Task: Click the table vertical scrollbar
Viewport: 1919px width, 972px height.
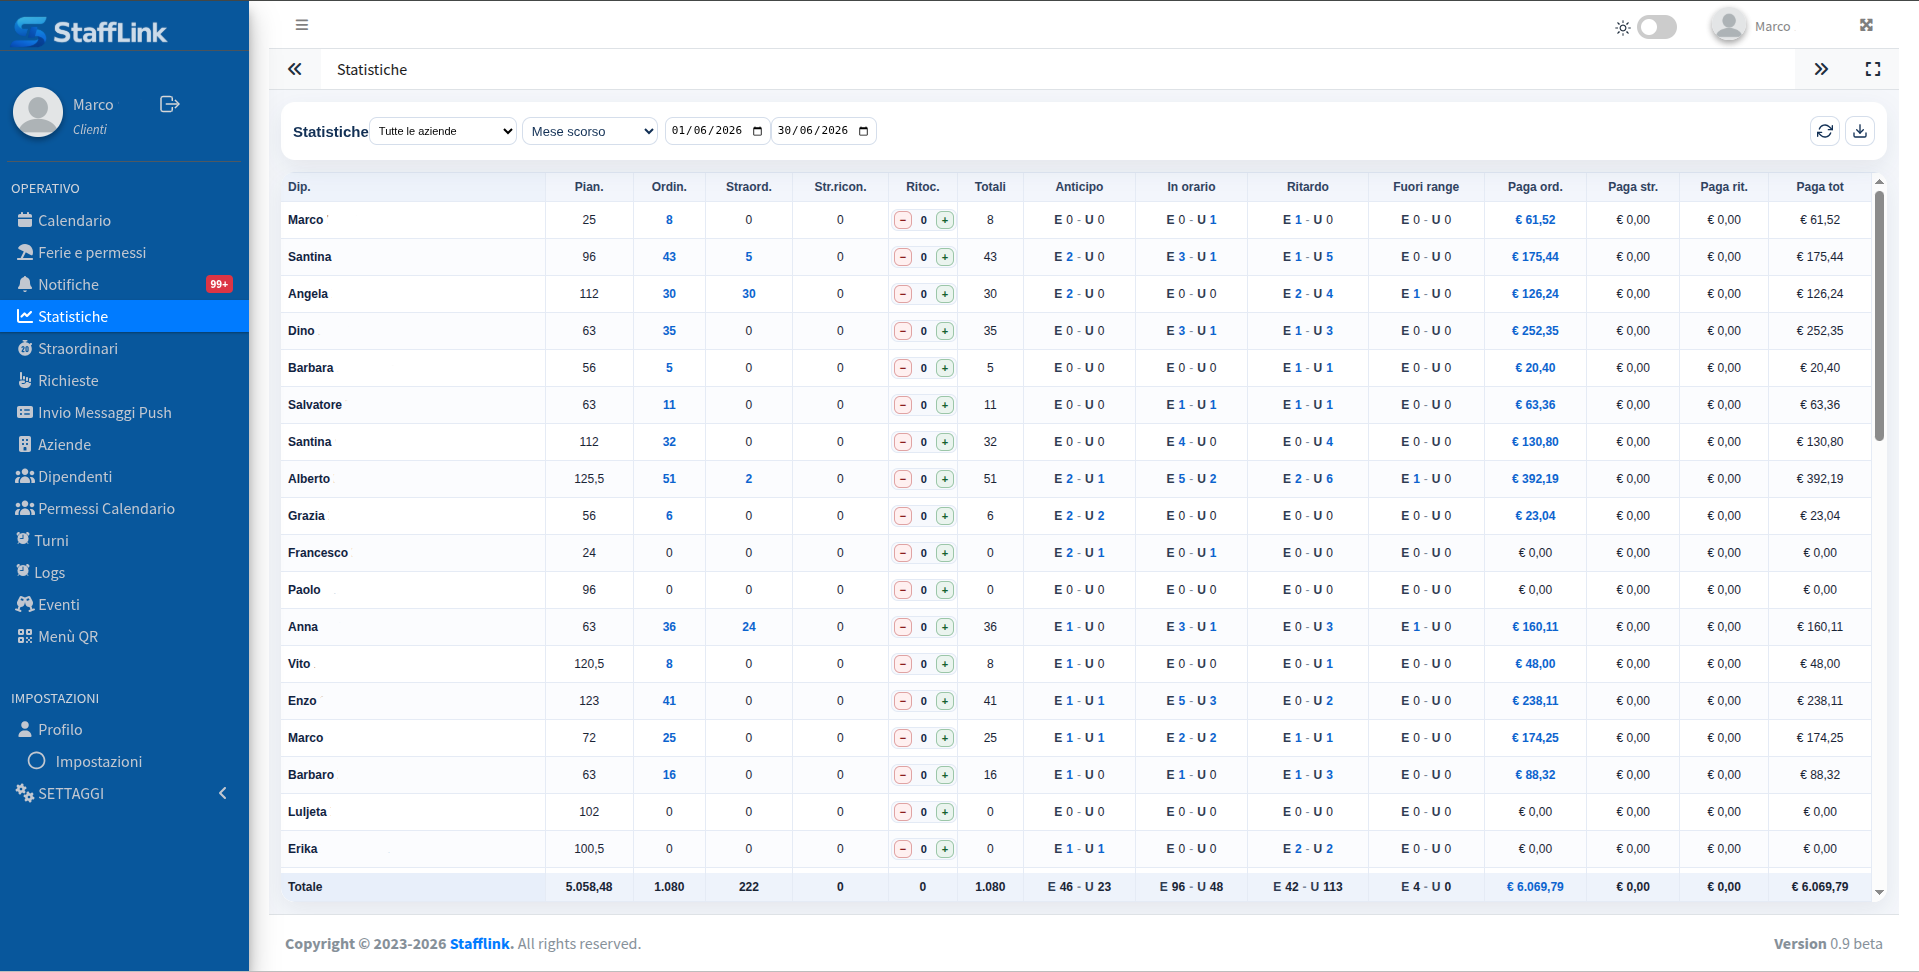Action: pos(1879,315)
